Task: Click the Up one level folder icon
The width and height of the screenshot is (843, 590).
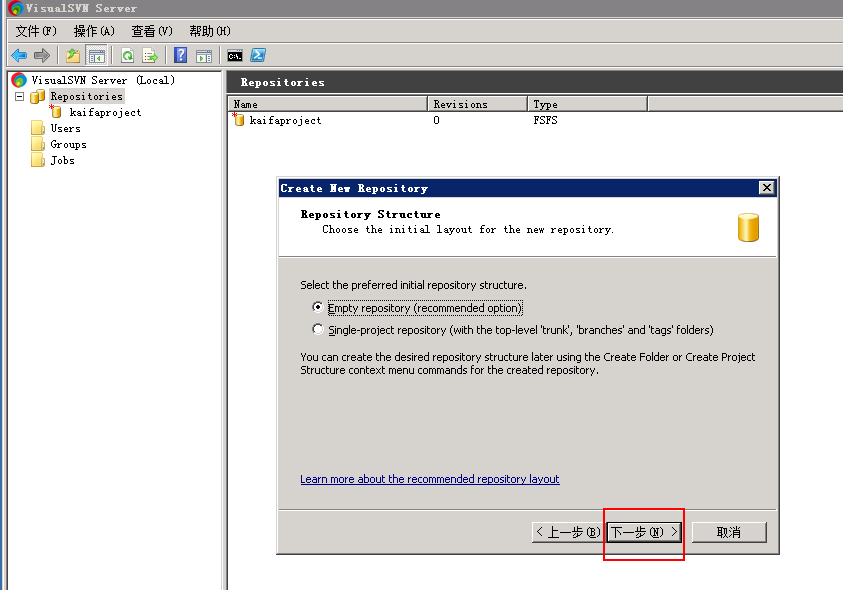Action: point(73,55)
